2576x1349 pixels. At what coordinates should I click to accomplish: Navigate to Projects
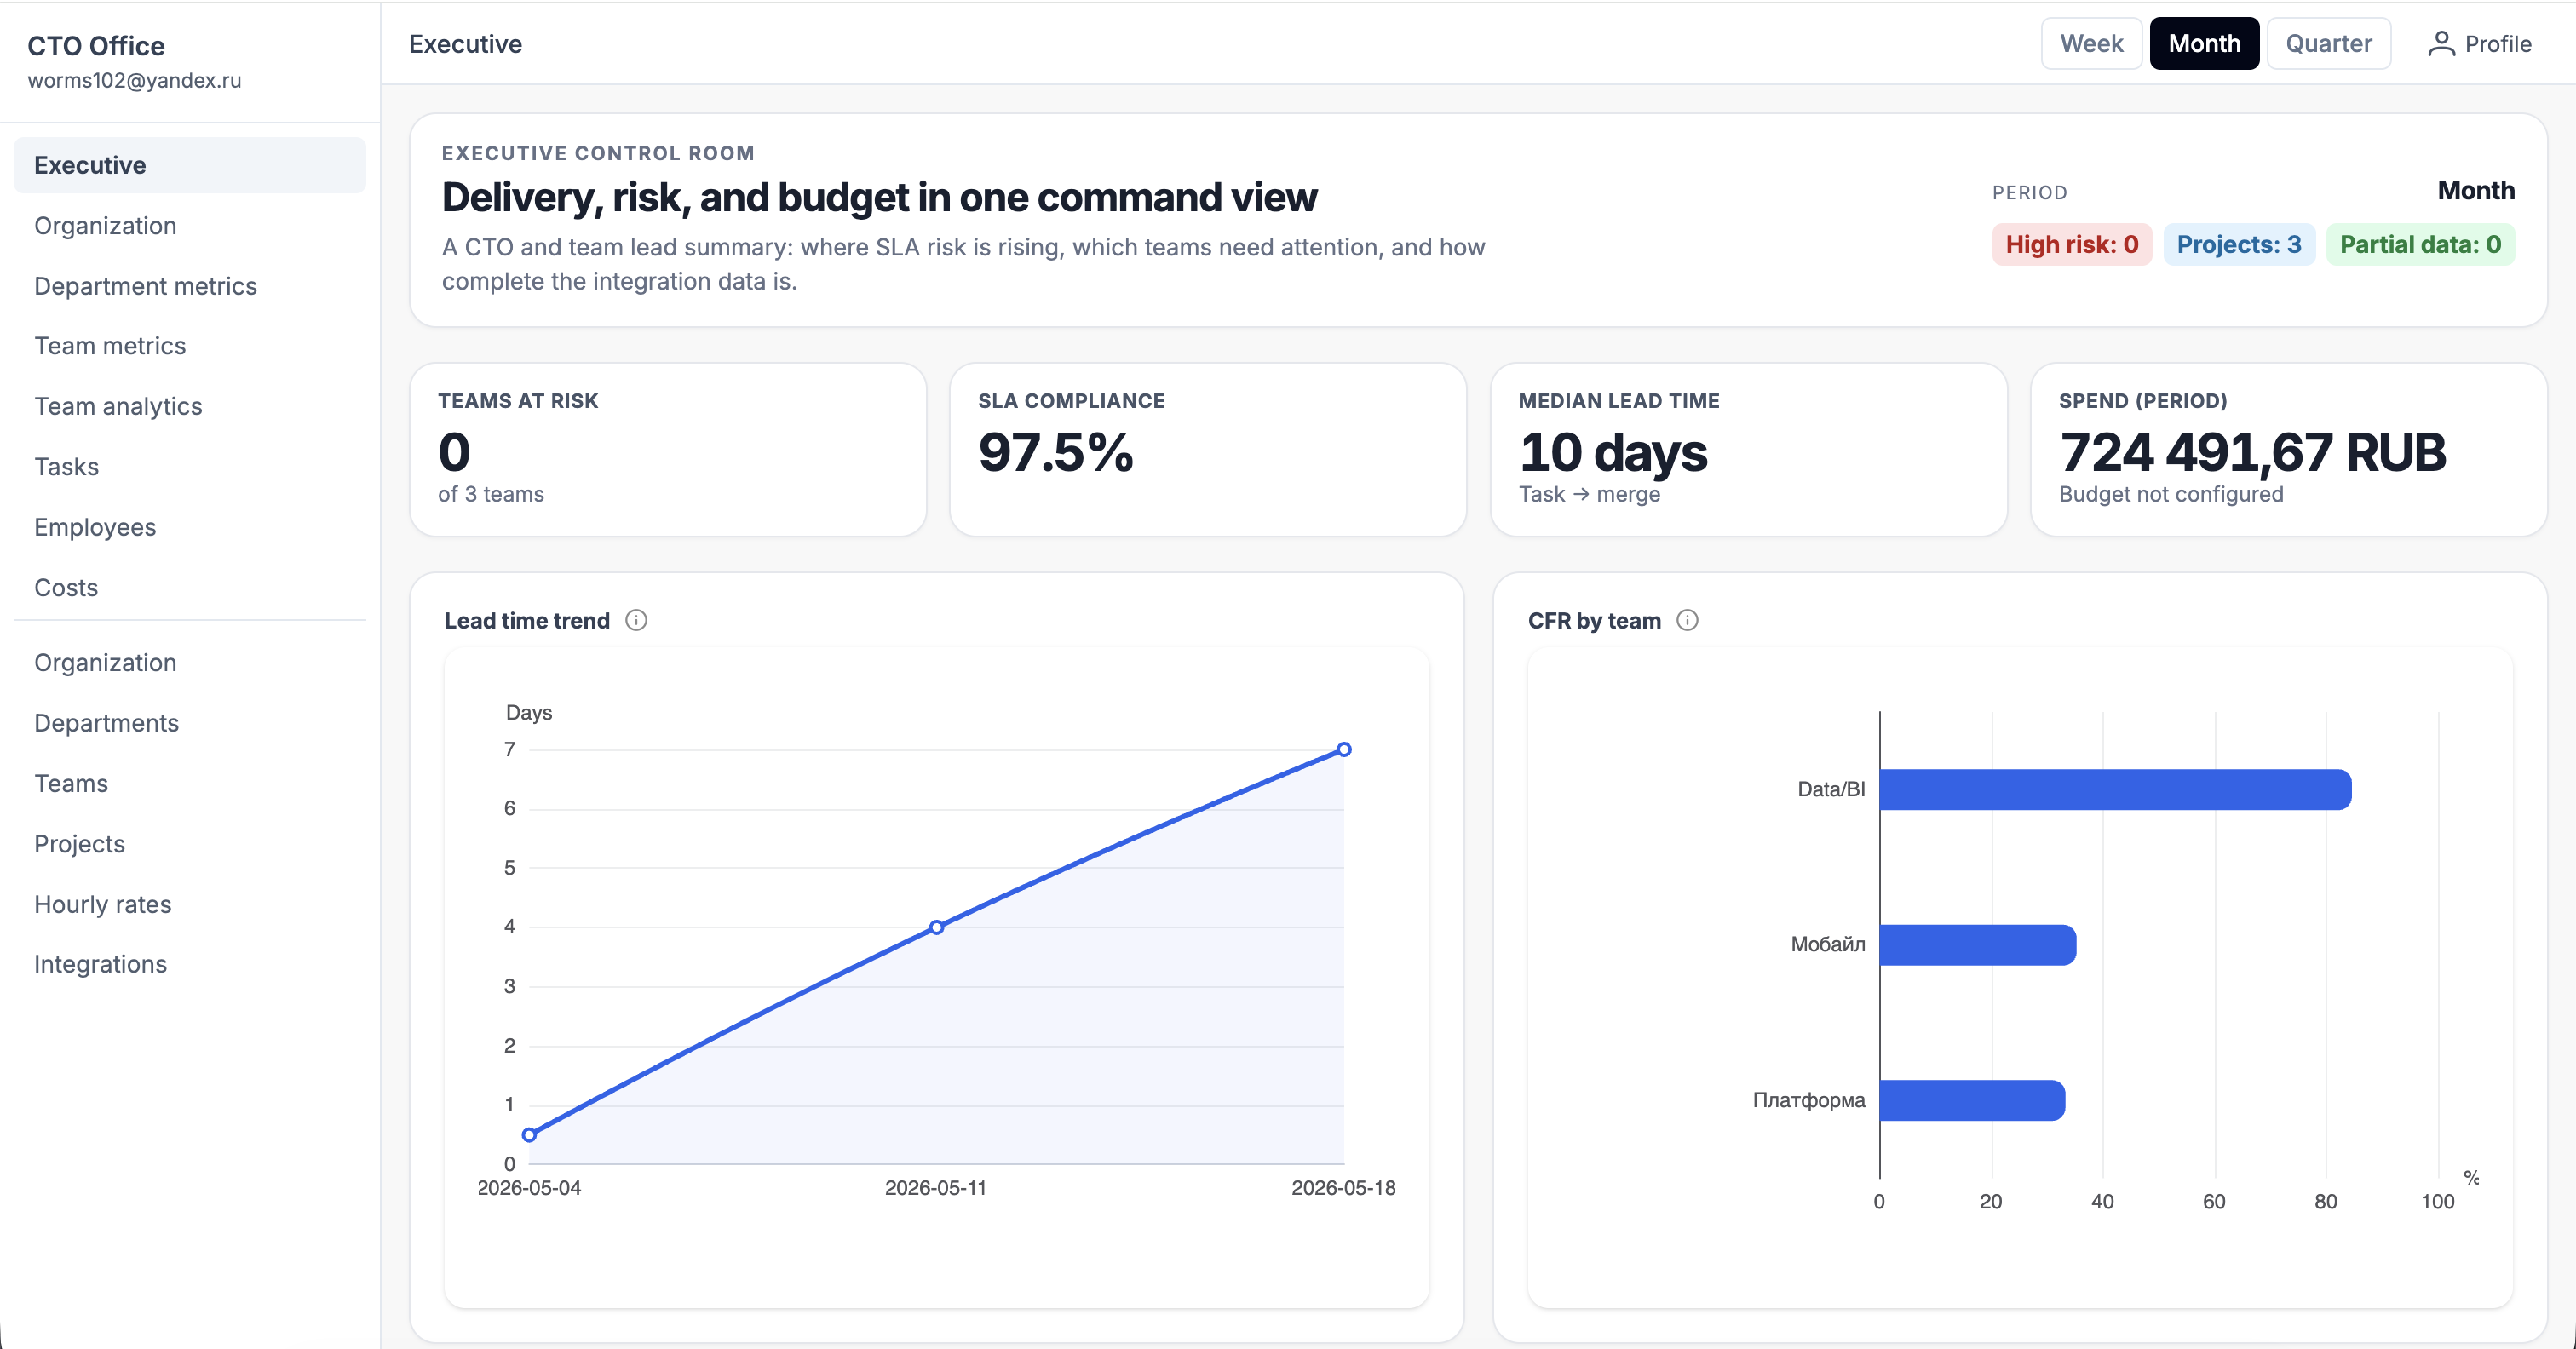click(x=190, y=844)
